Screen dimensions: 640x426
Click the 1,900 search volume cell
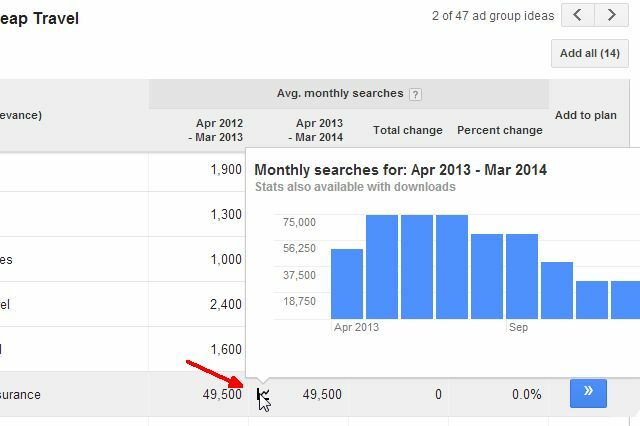pyautogui.click(x=226, y=169)
